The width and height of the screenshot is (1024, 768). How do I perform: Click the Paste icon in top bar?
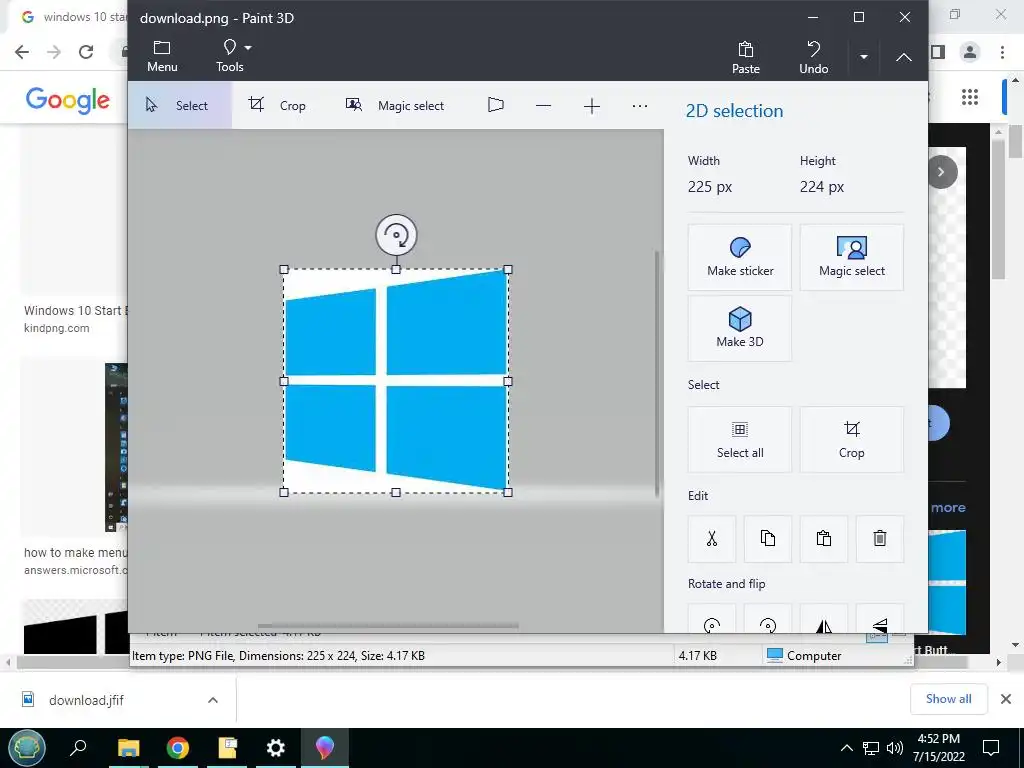[x=745, y=57]
